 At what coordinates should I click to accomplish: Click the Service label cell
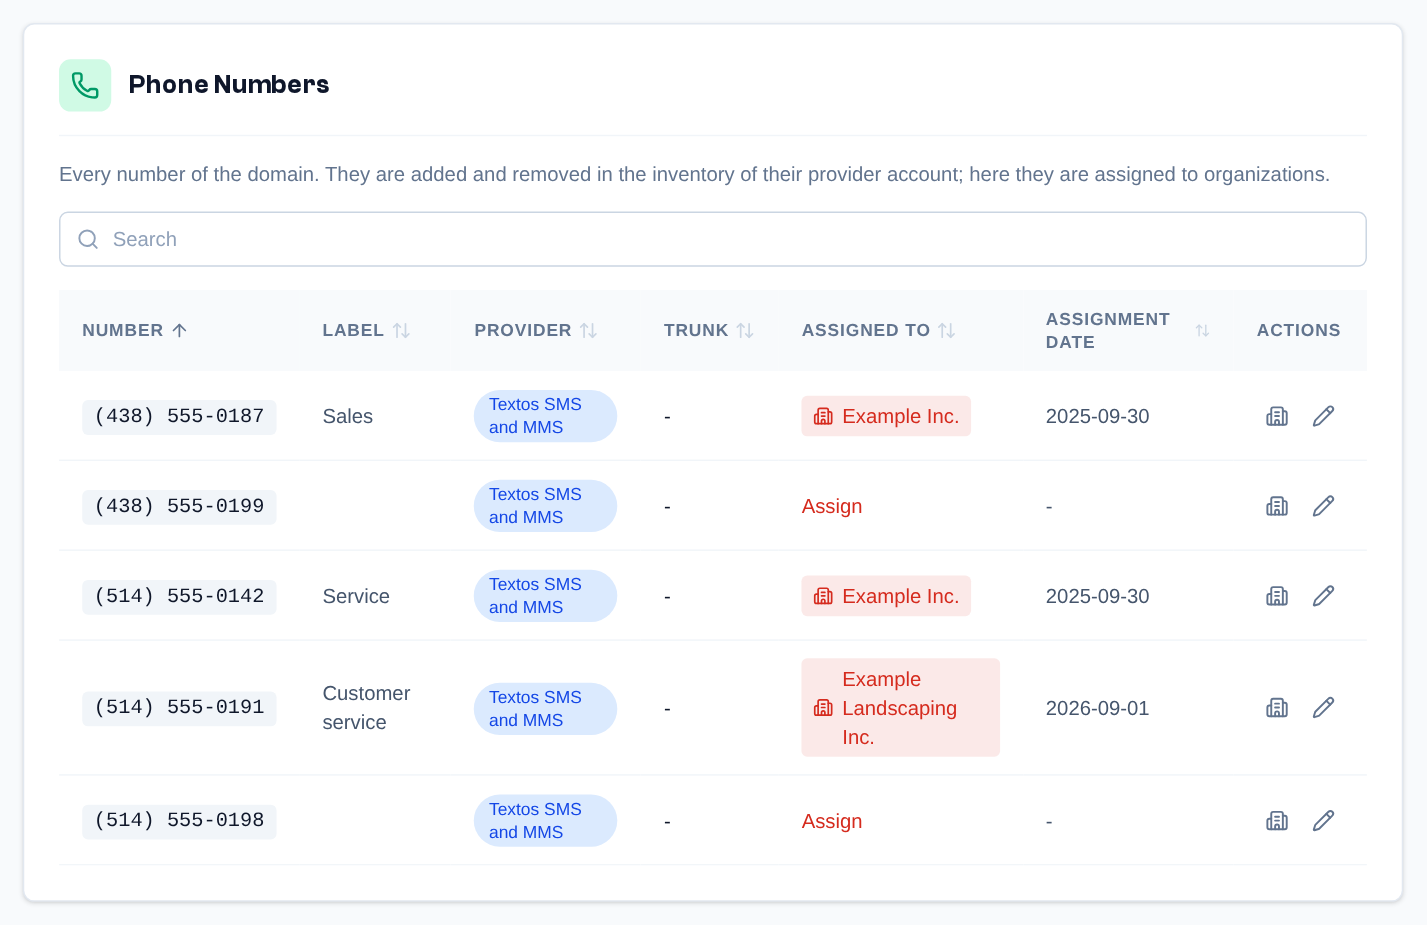pos(356,596)
